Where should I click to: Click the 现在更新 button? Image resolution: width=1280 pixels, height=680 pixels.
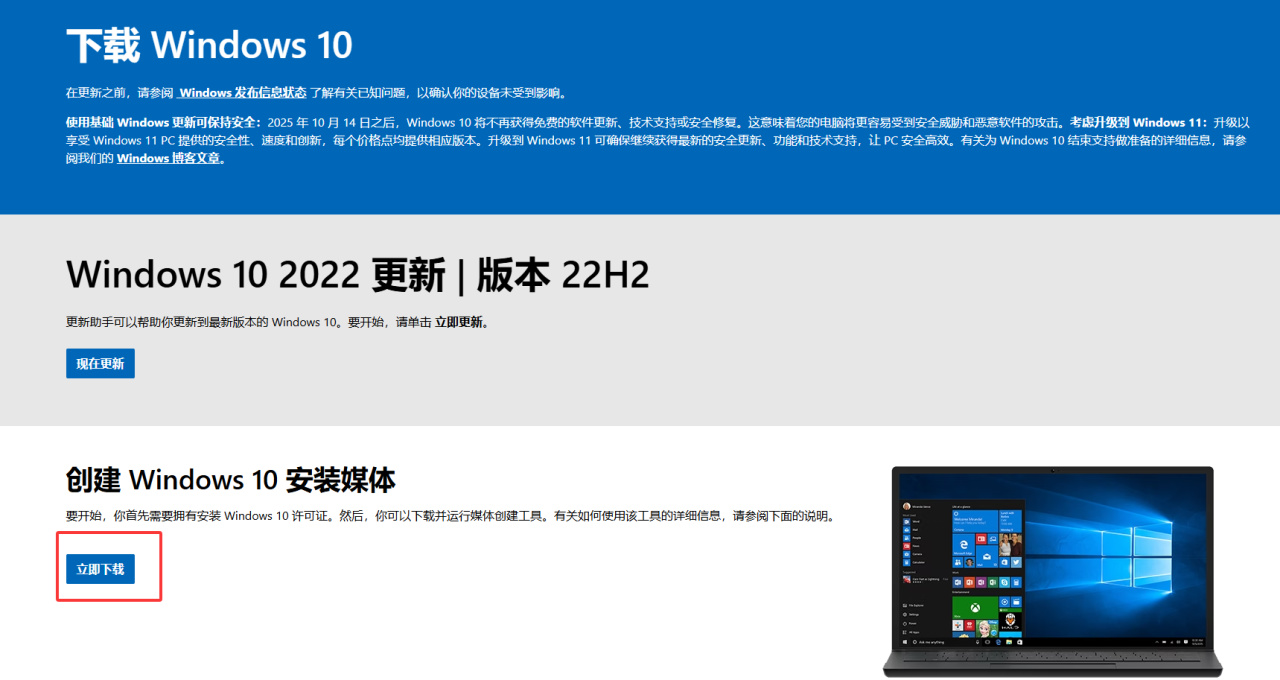tap(100, 363)
